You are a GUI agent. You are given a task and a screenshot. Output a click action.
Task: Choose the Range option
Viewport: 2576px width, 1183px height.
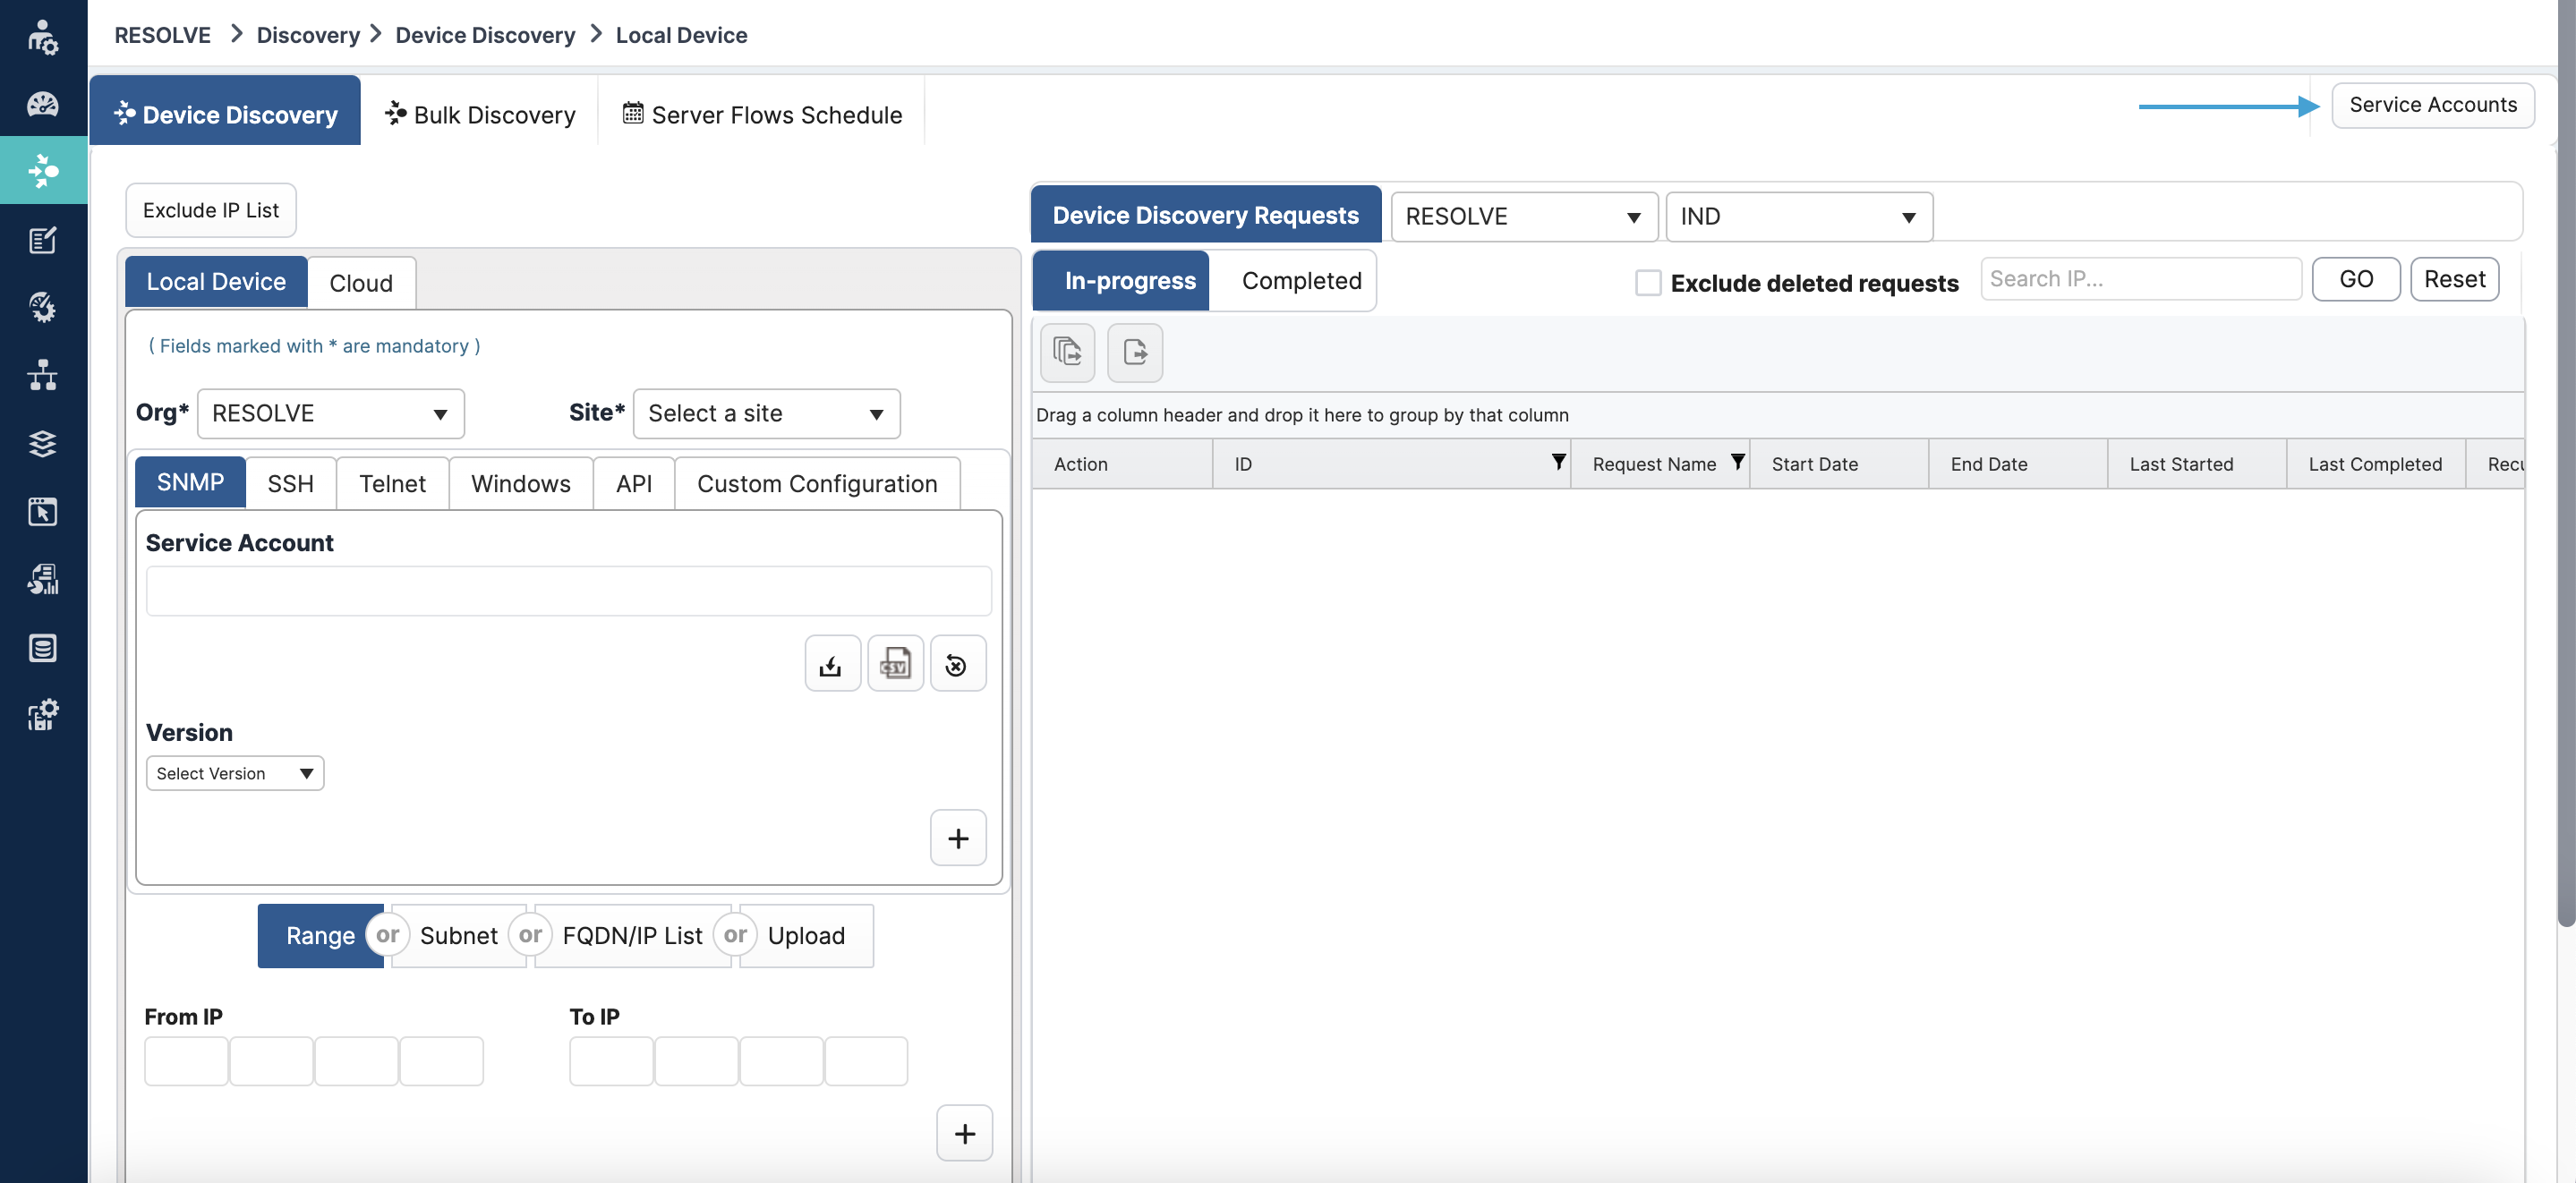tap(320, 935)
